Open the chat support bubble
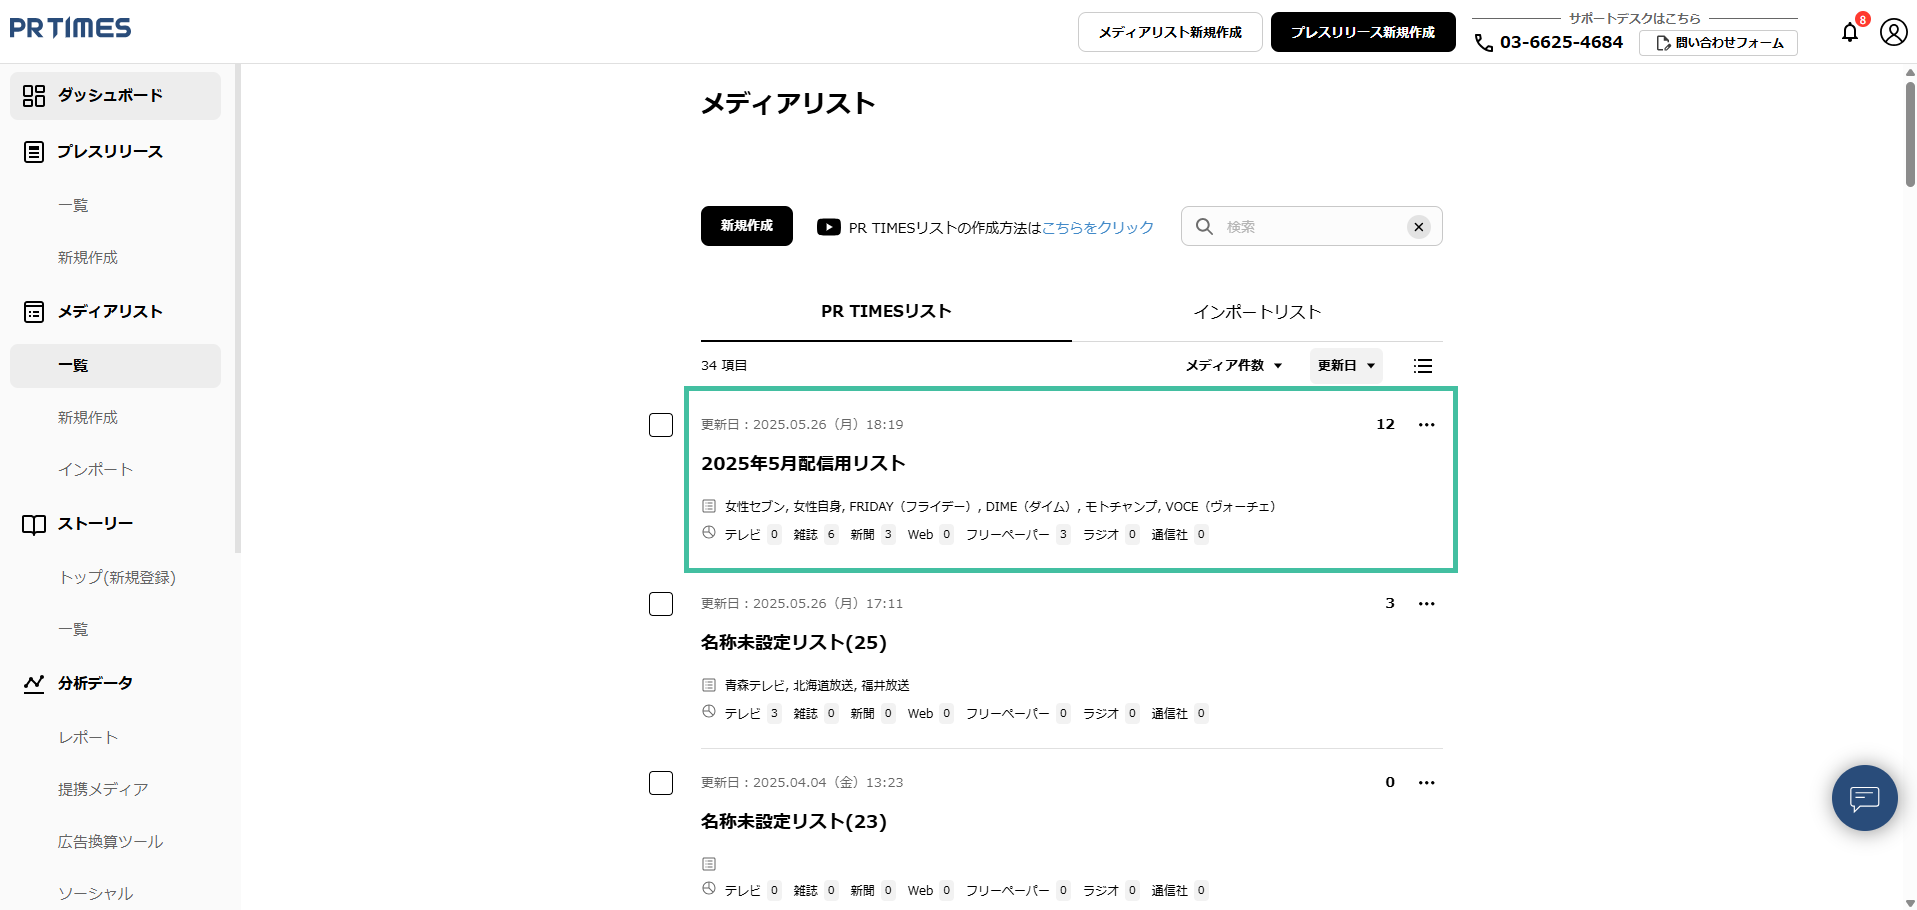1917x910 pixels. click(x=1864, y=798)
